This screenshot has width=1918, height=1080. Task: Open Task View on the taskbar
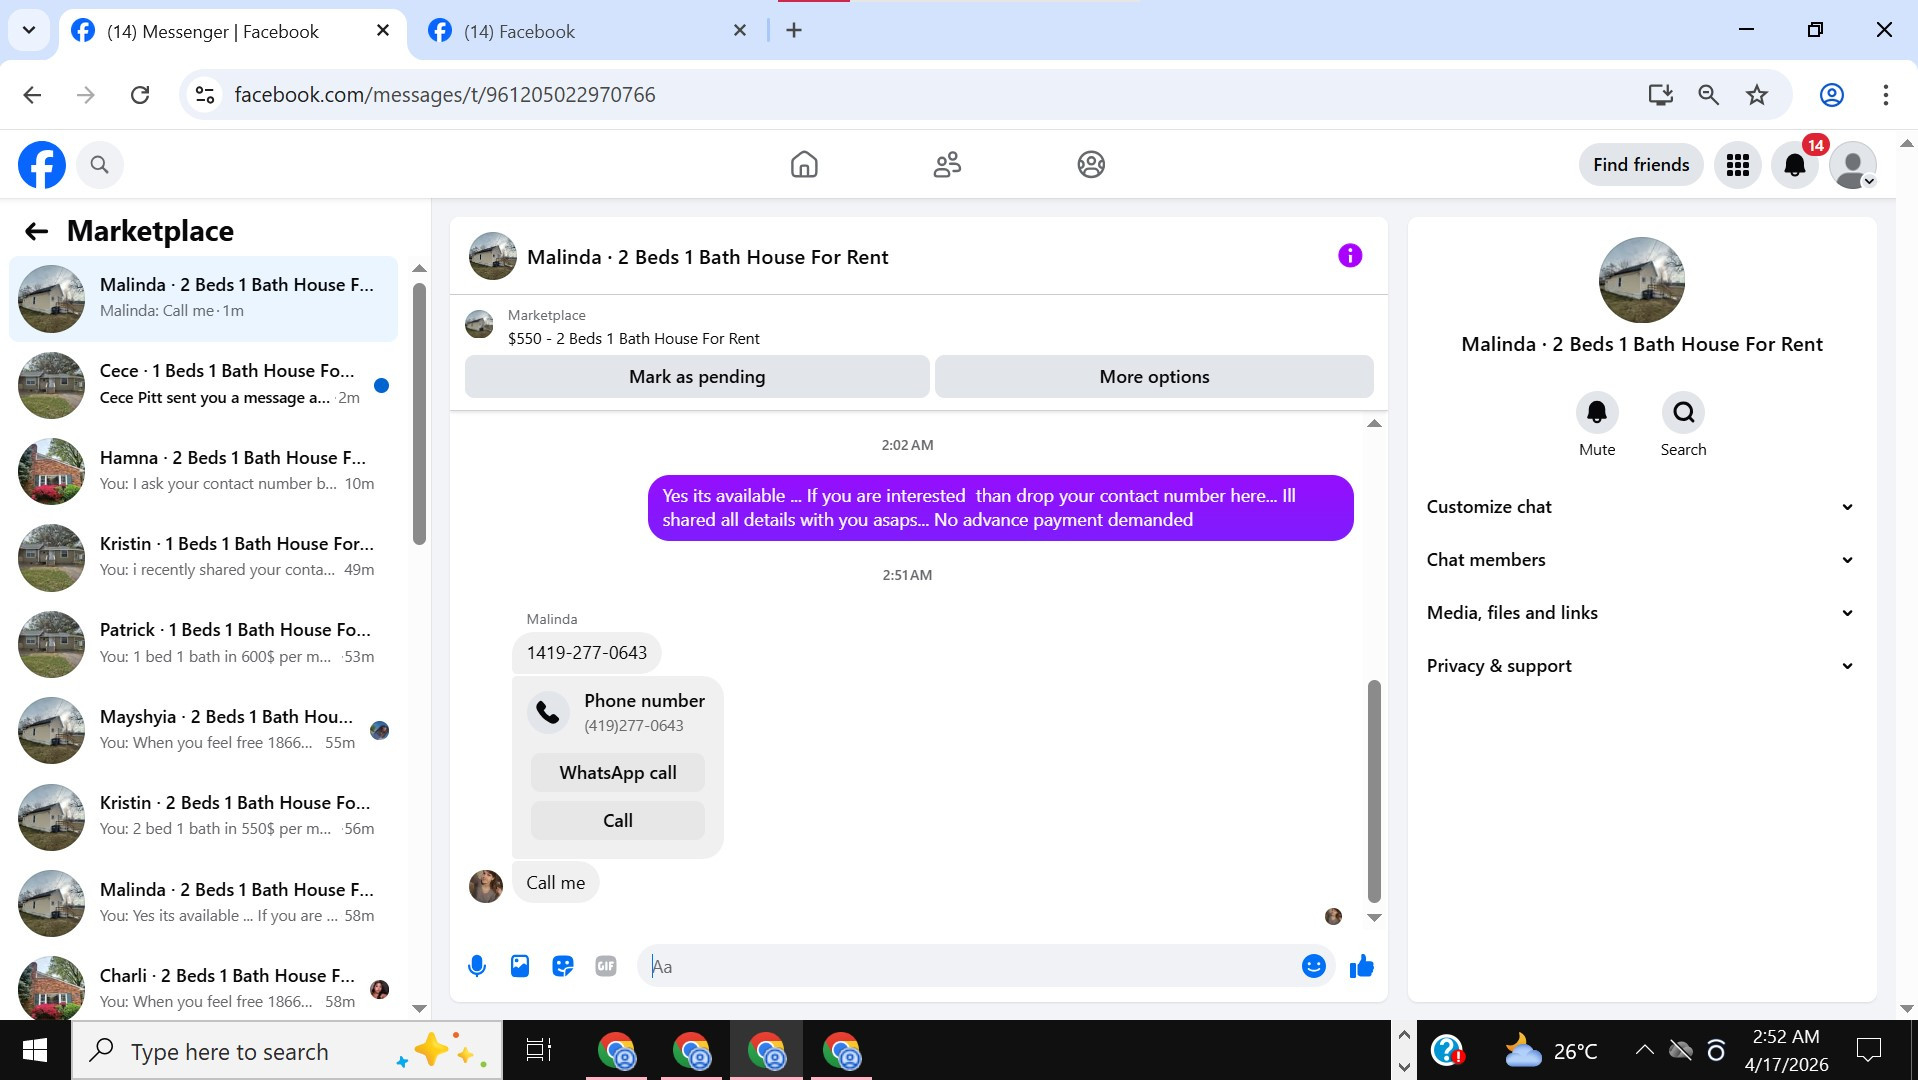coord(539,1051)
